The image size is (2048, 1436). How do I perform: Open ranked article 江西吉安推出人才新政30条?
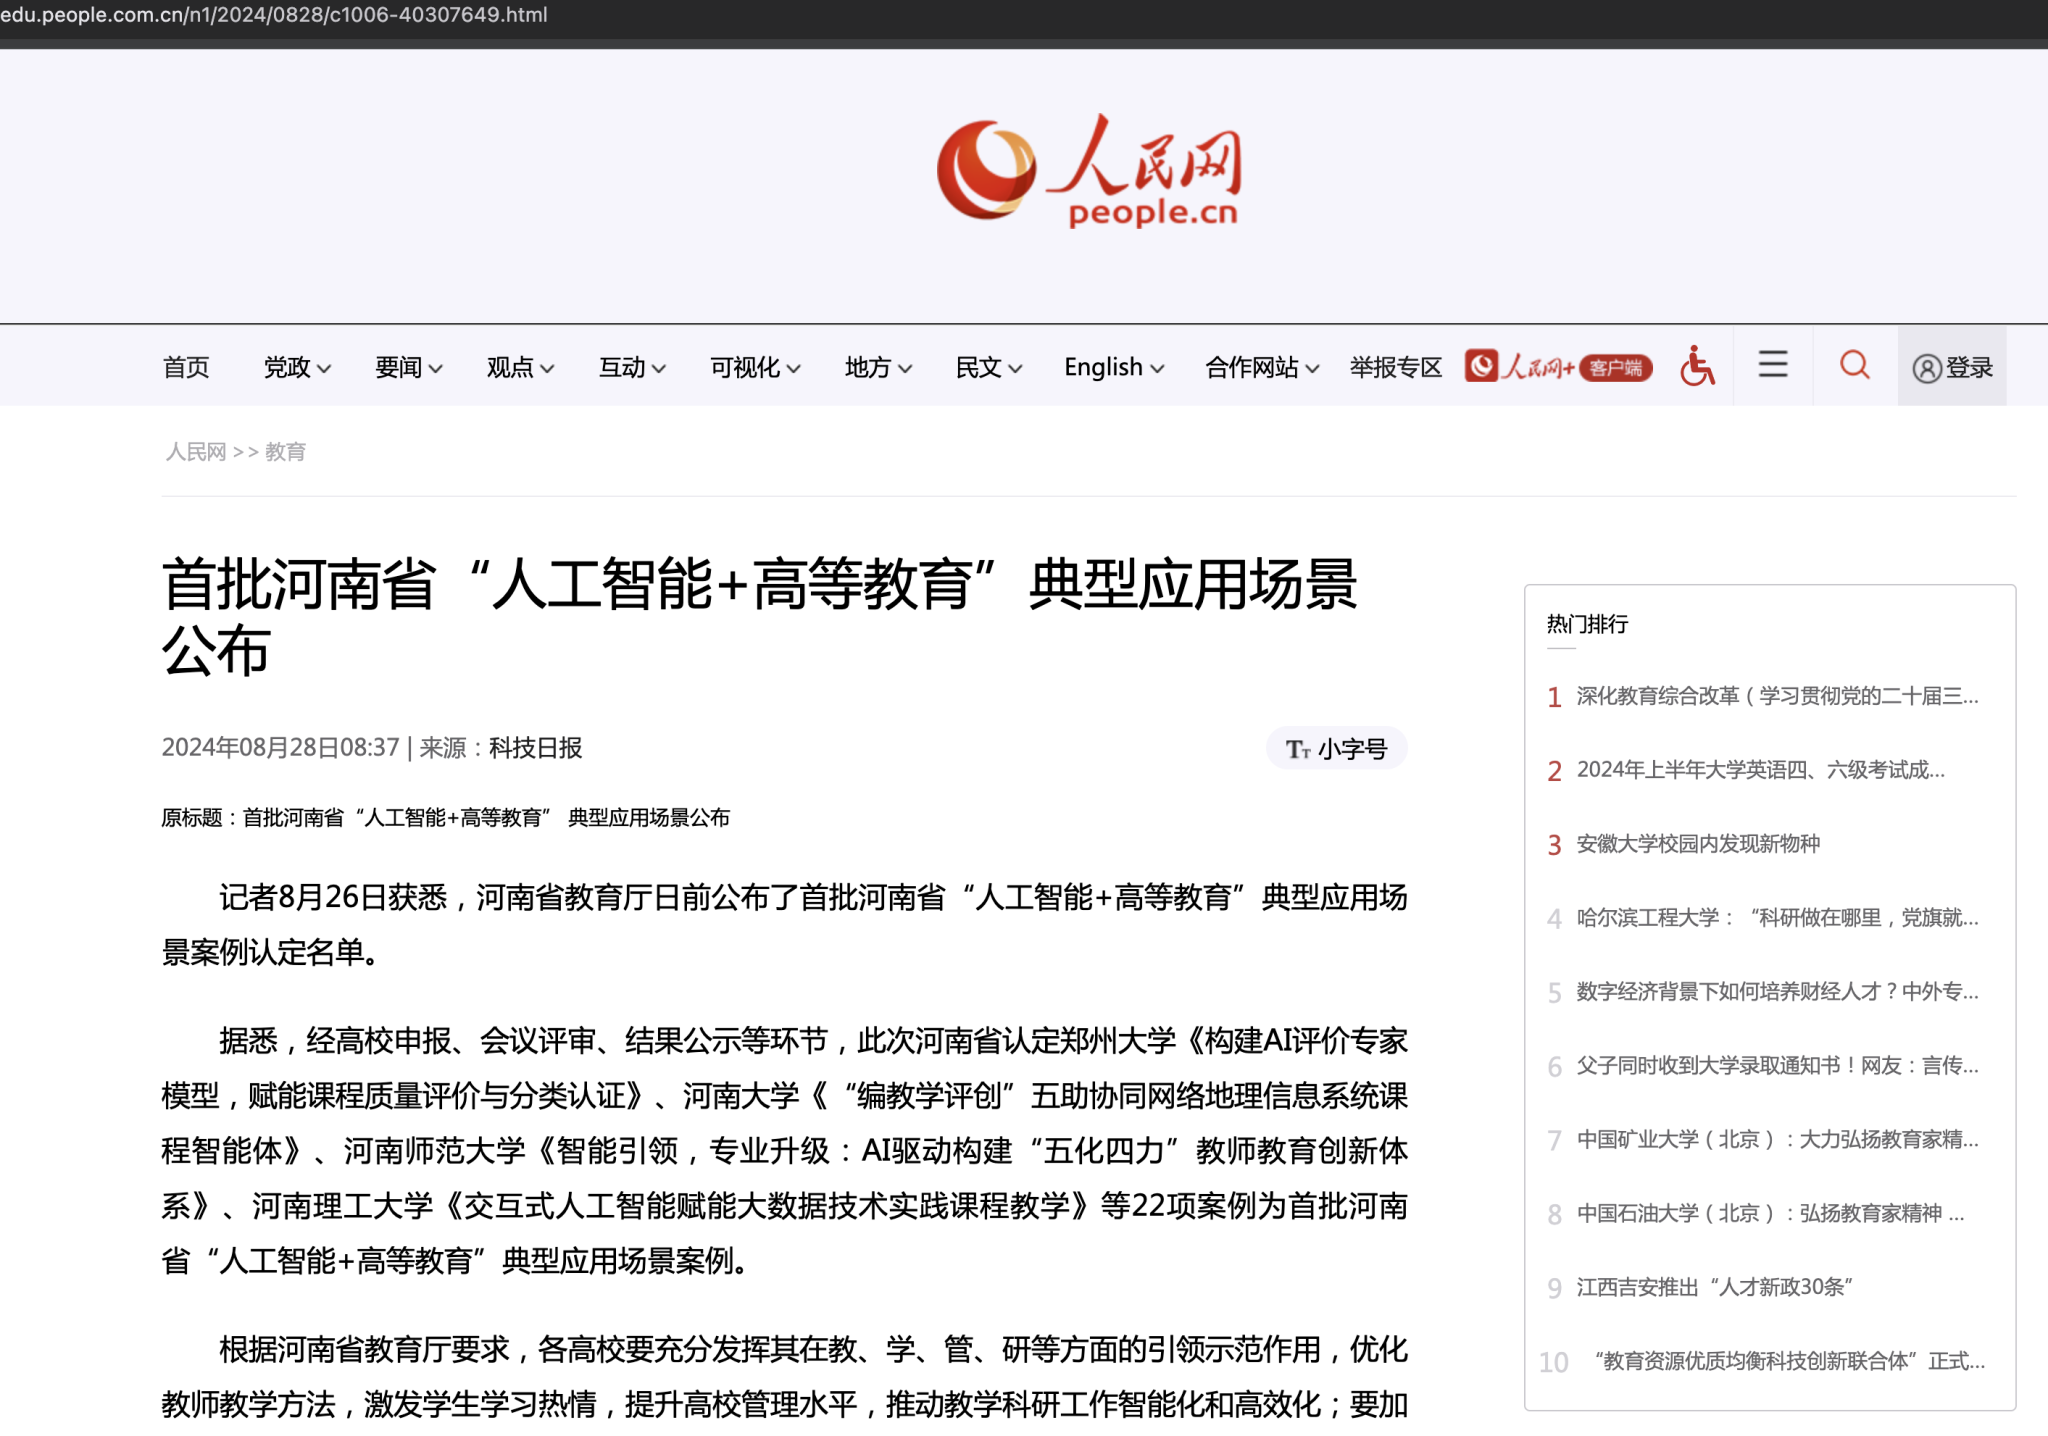pyautogui.click(x=1714, y=1287)
